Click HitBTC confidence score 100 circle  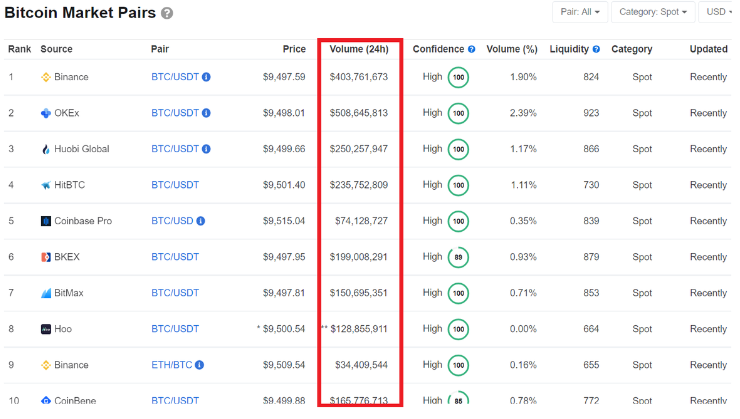click(x=458, y=185)
